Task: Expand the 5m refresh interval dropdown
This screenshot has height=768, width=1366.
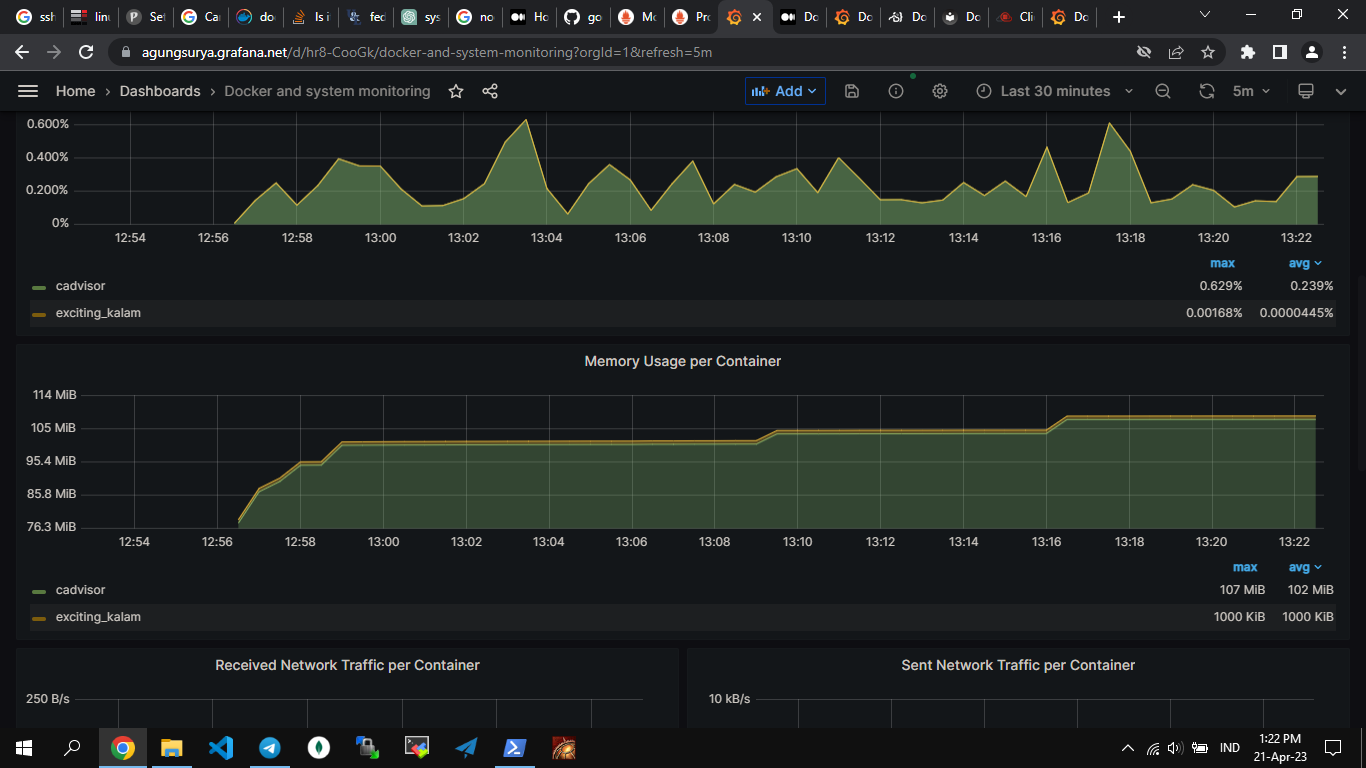Action: tap(1252, 91)
